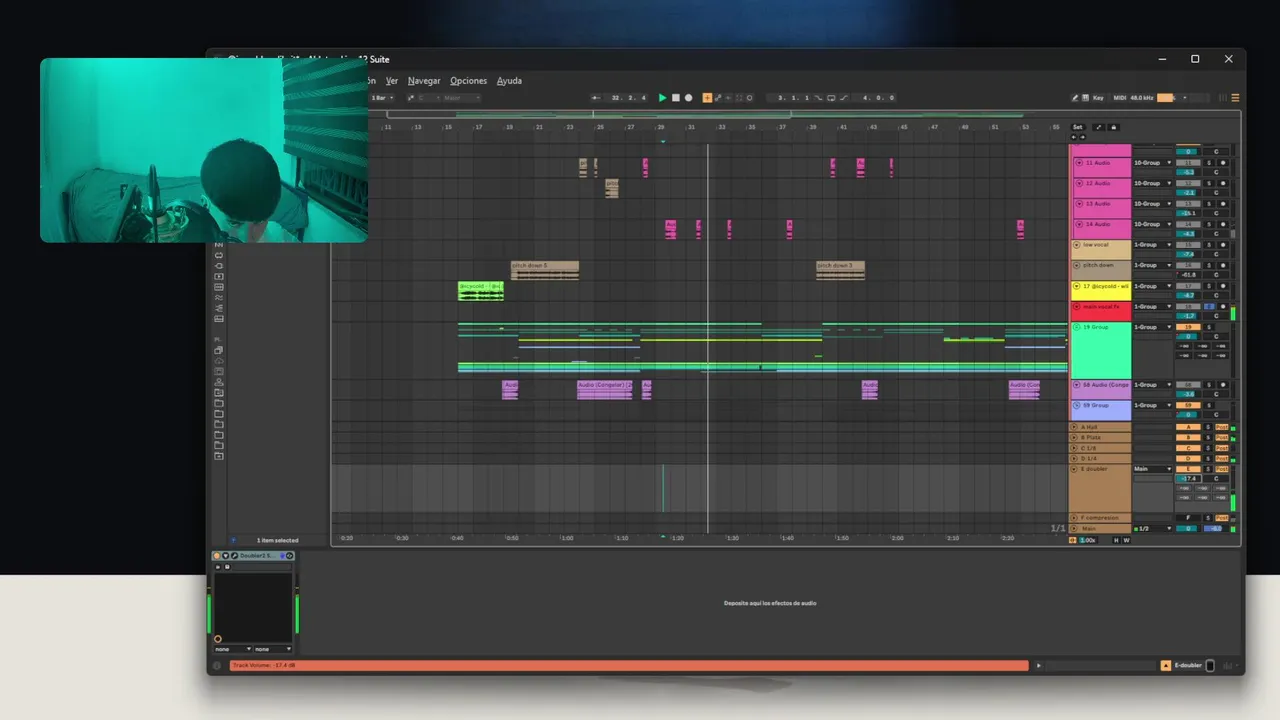Viewport: 1280px width, 720px height.
Task: Click the Main track volume field
Action: (x=1188, y=528)
